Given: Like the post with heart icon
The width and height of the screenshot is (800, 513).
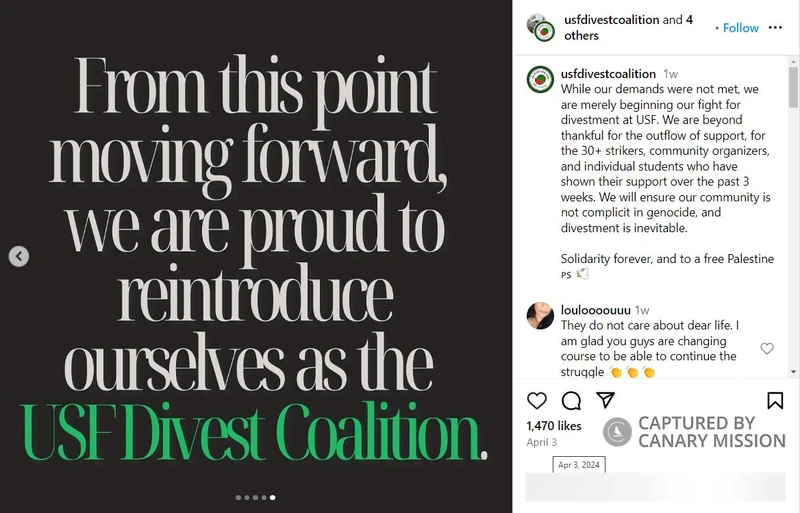Looking at the screenshot, I should [537, 401].
